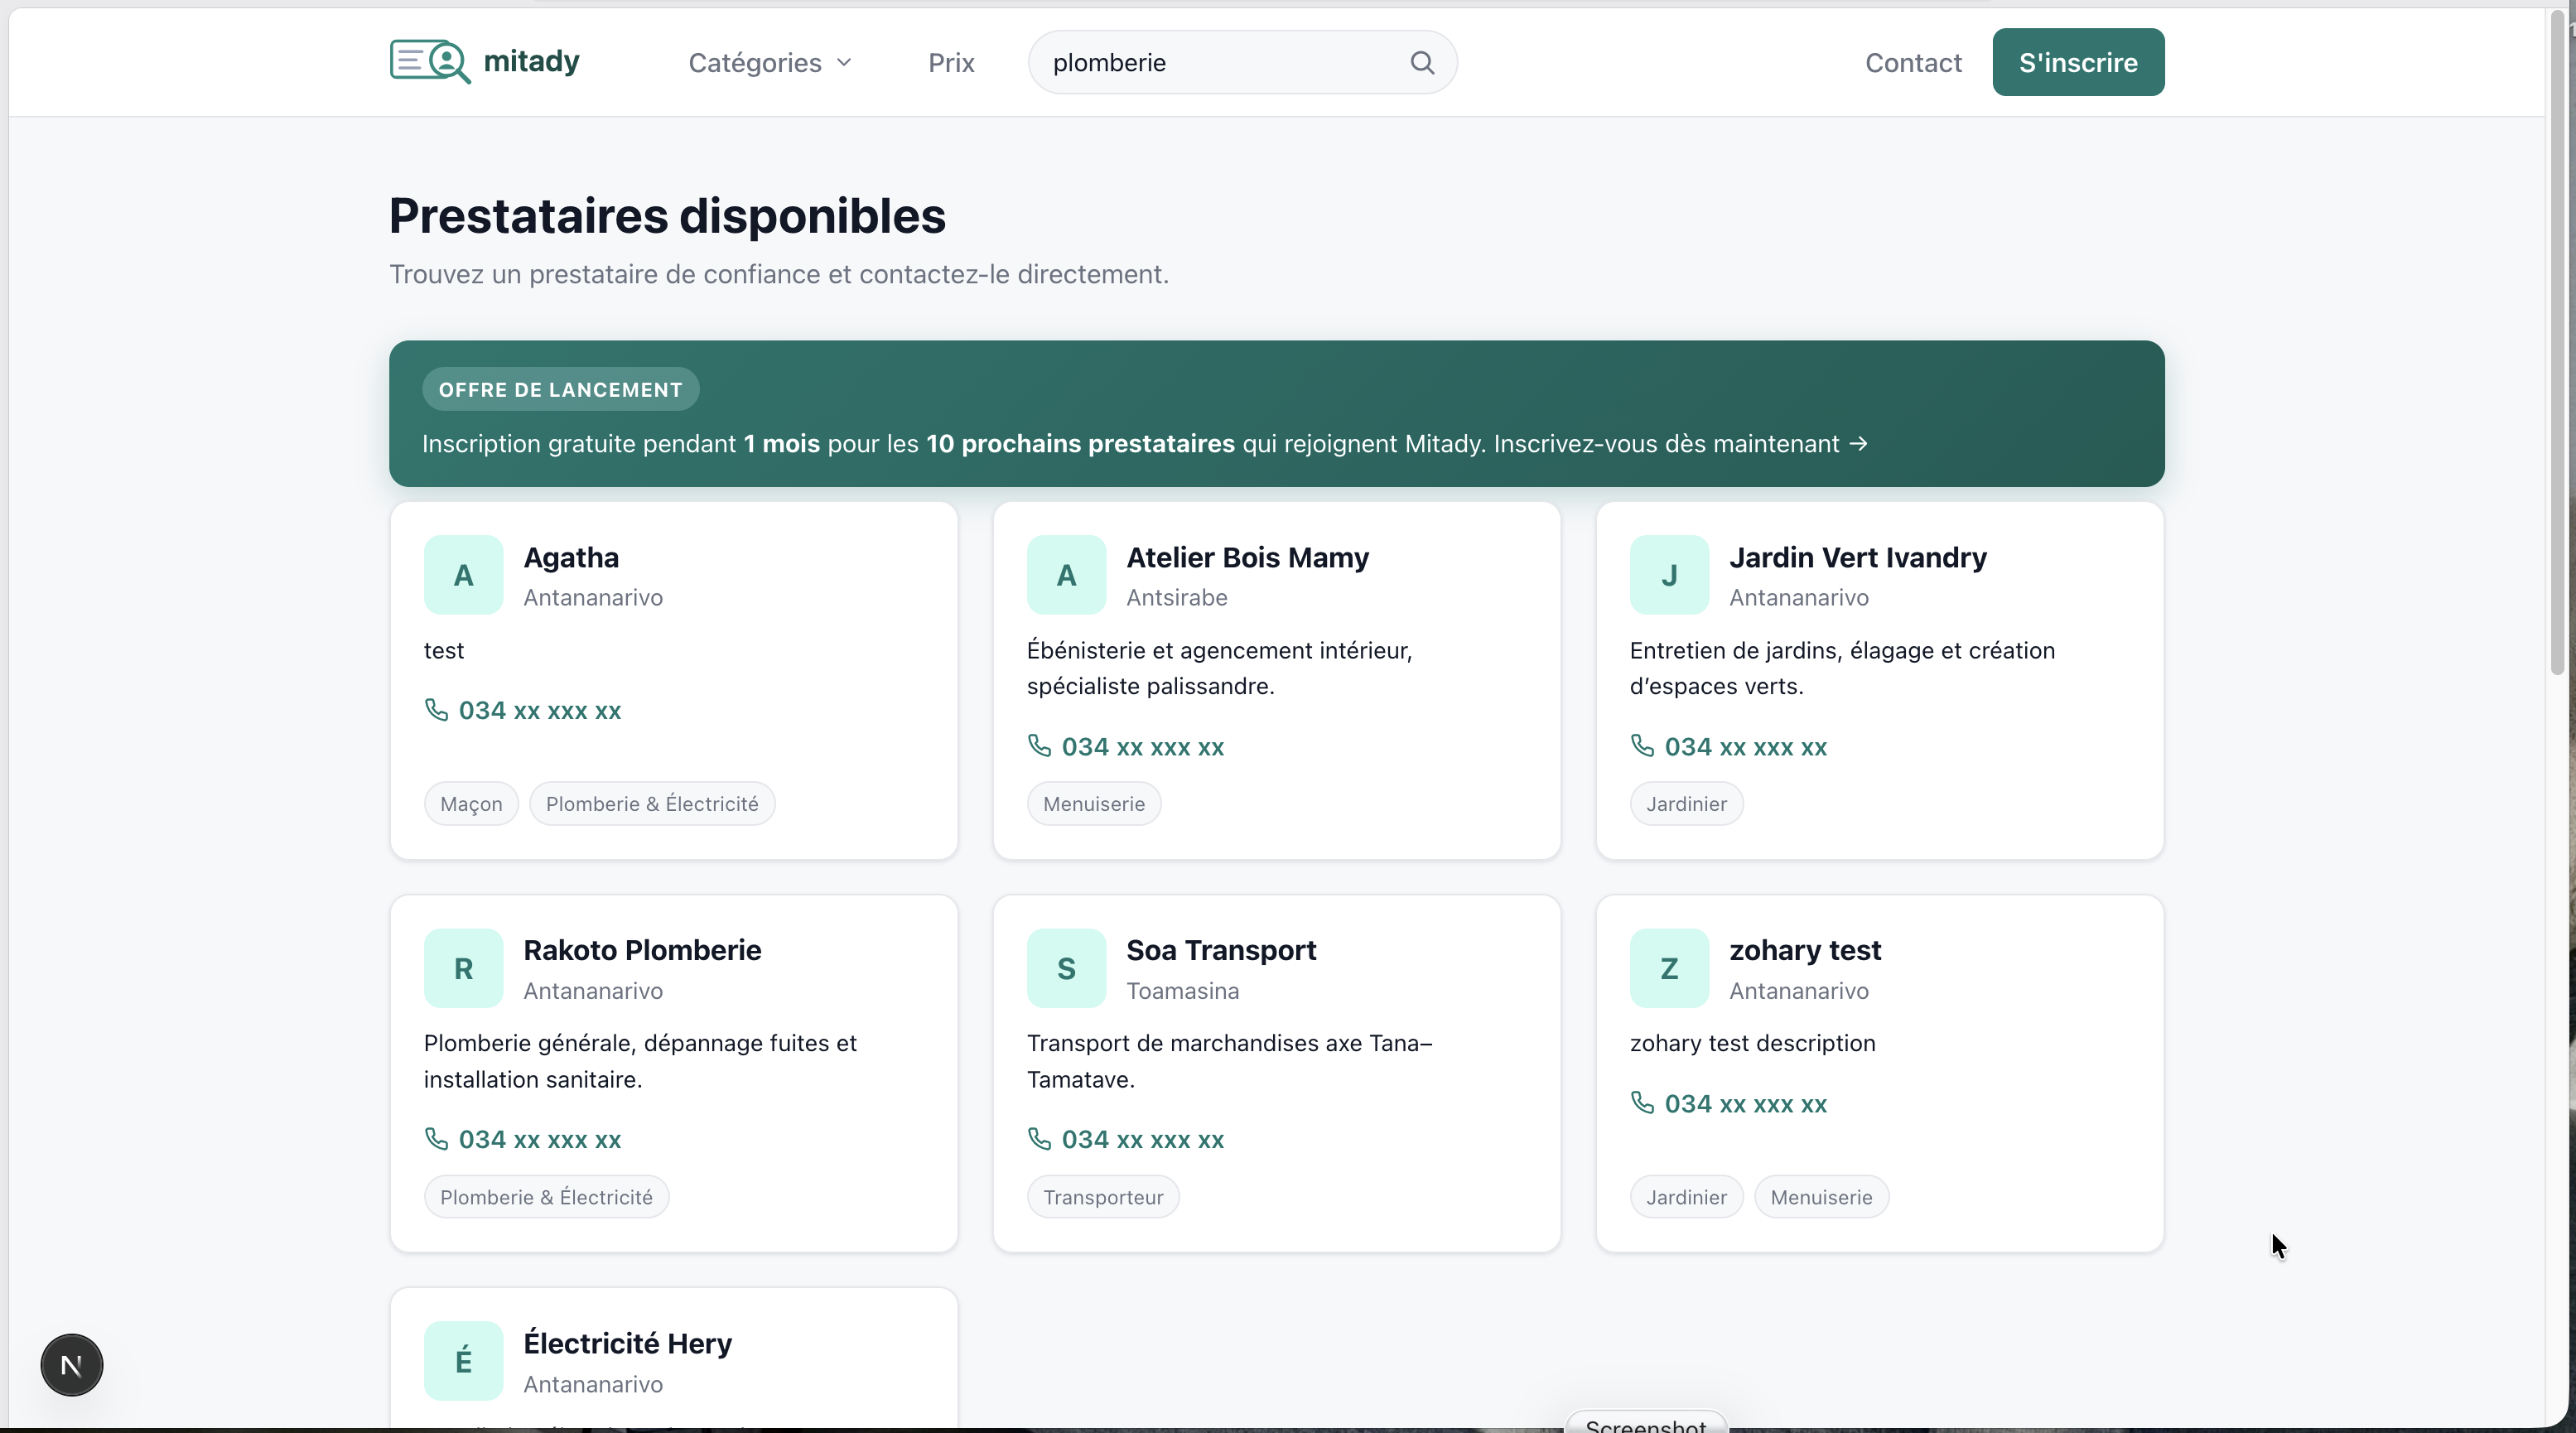Click phone icon on Soa Transport card

[x=1039, y=1138]
